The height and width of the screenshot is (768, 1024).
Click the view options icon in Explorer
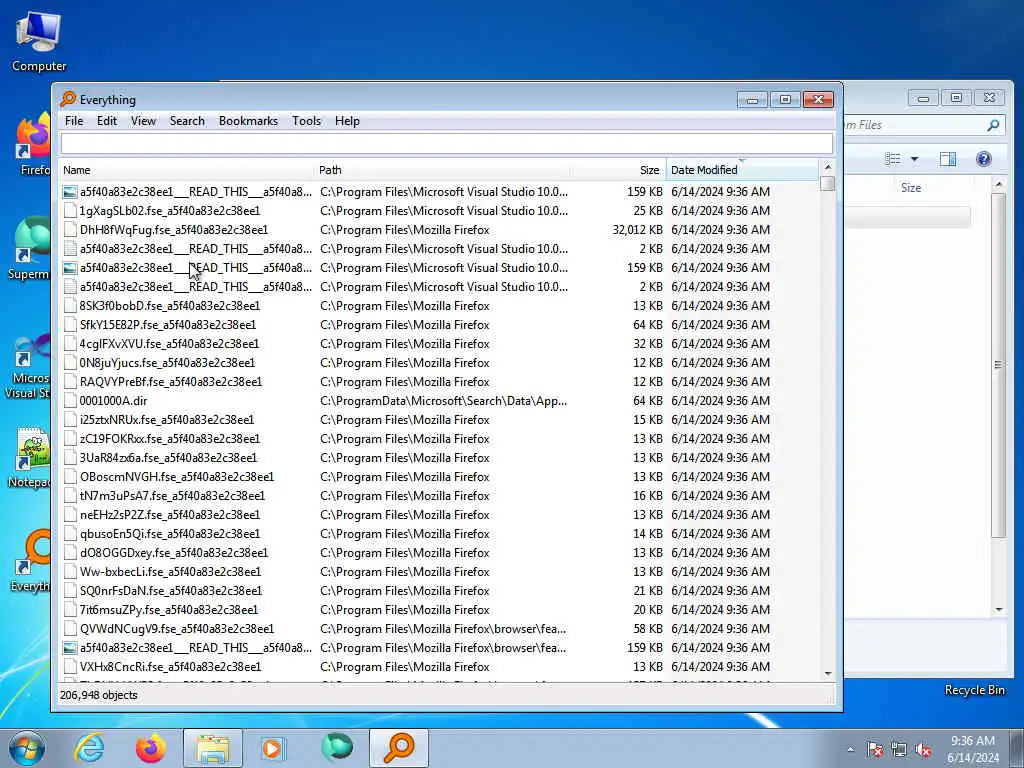click(893, 159)
